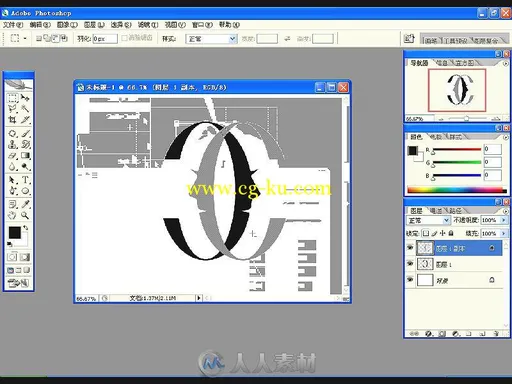Select the Rectangular Marquee tool in toolbox
The image size is (512, 384).
(x=13, y=98)
